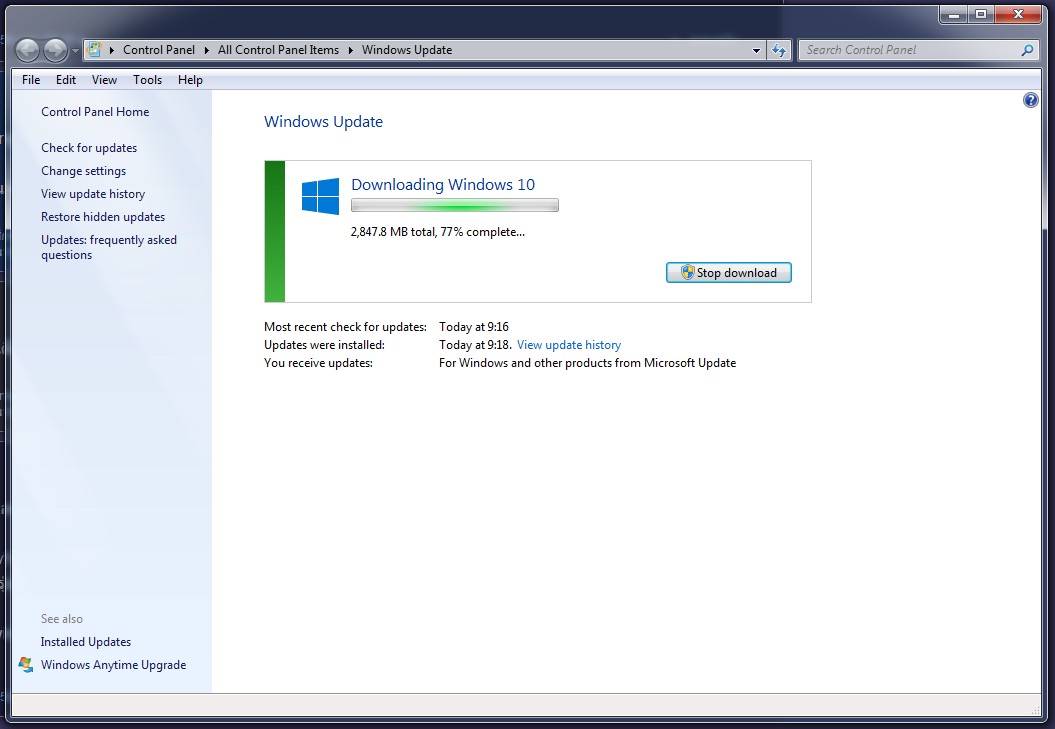Open Updates: frequently asked questions

coord(109,247)
